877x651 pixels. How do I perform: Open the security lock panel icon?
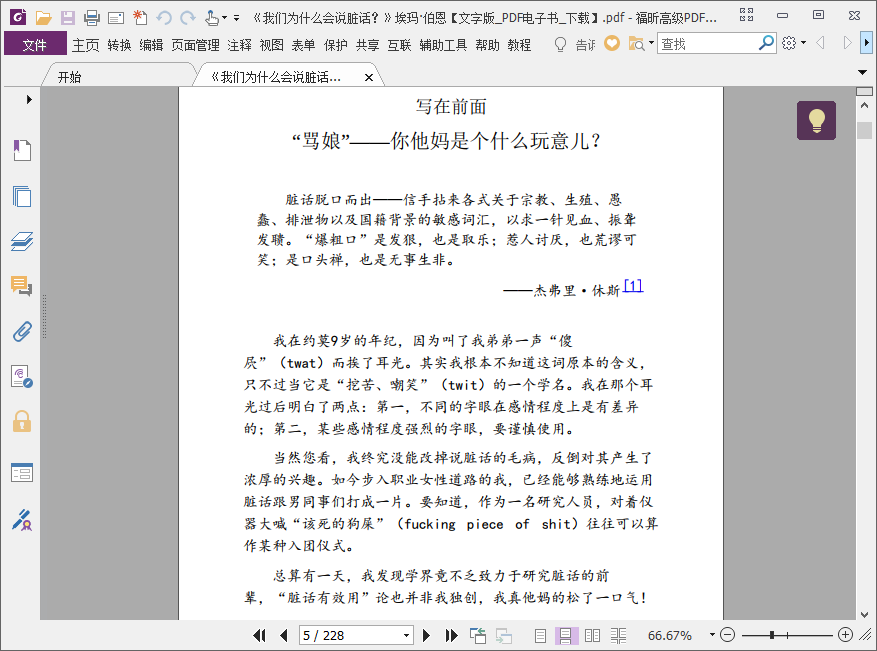coord(22,422)
